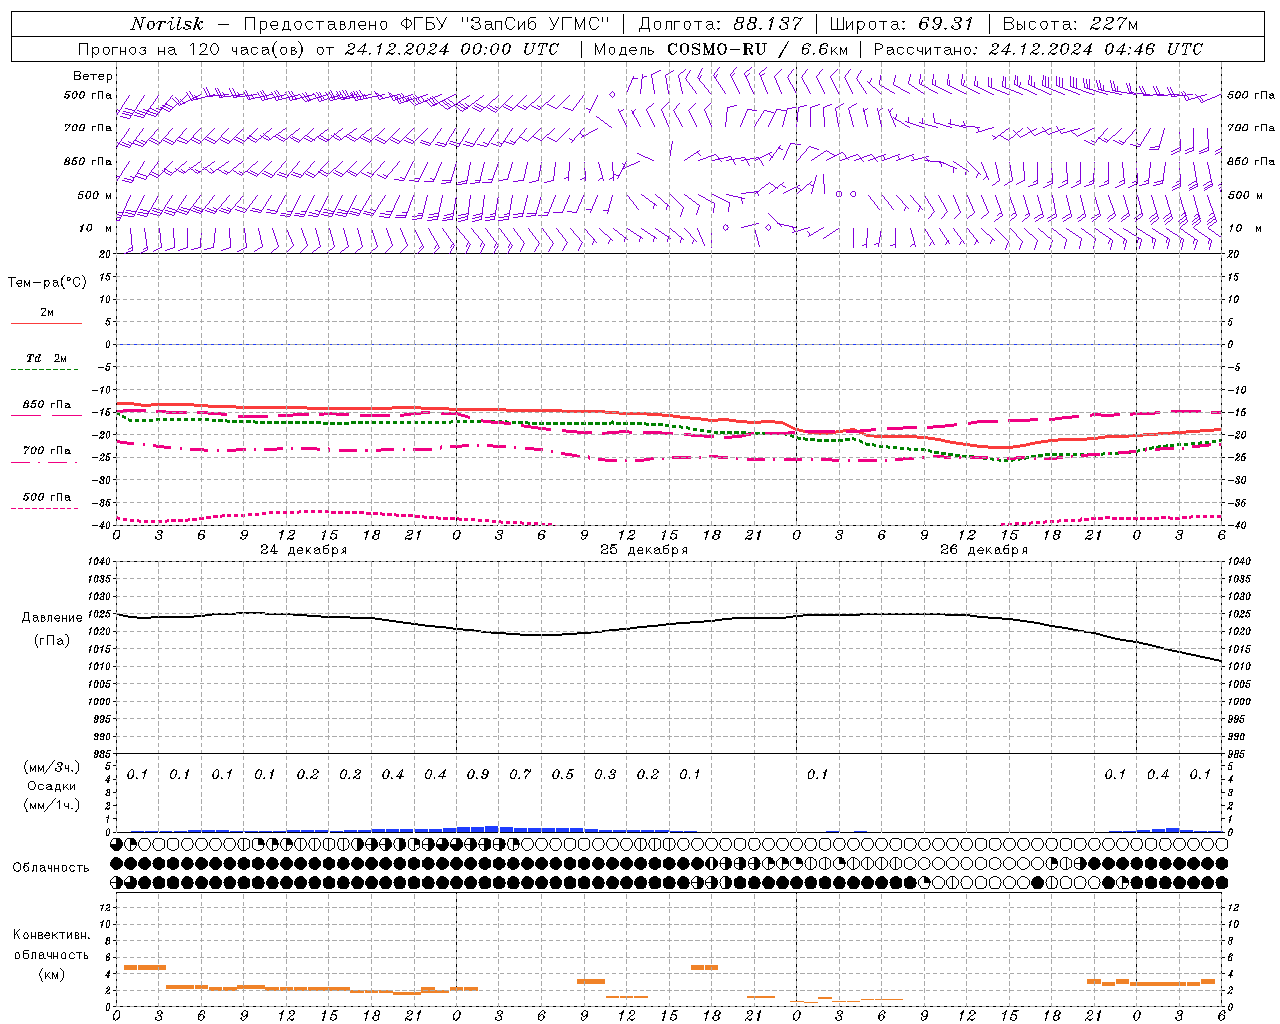
Task: Click the (мм/3ч.) precipitation unit label
Action: click(52, 767)
